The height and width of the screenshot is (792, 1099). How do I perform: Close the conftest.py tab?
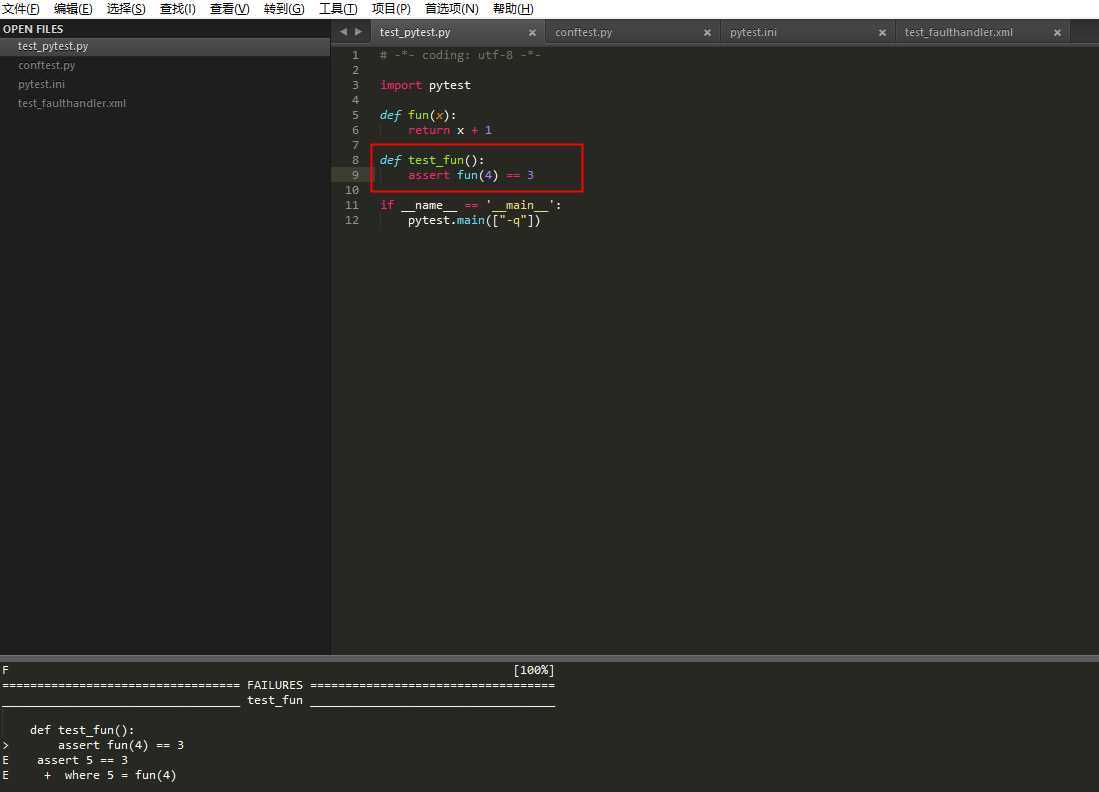tap(707, 33)
